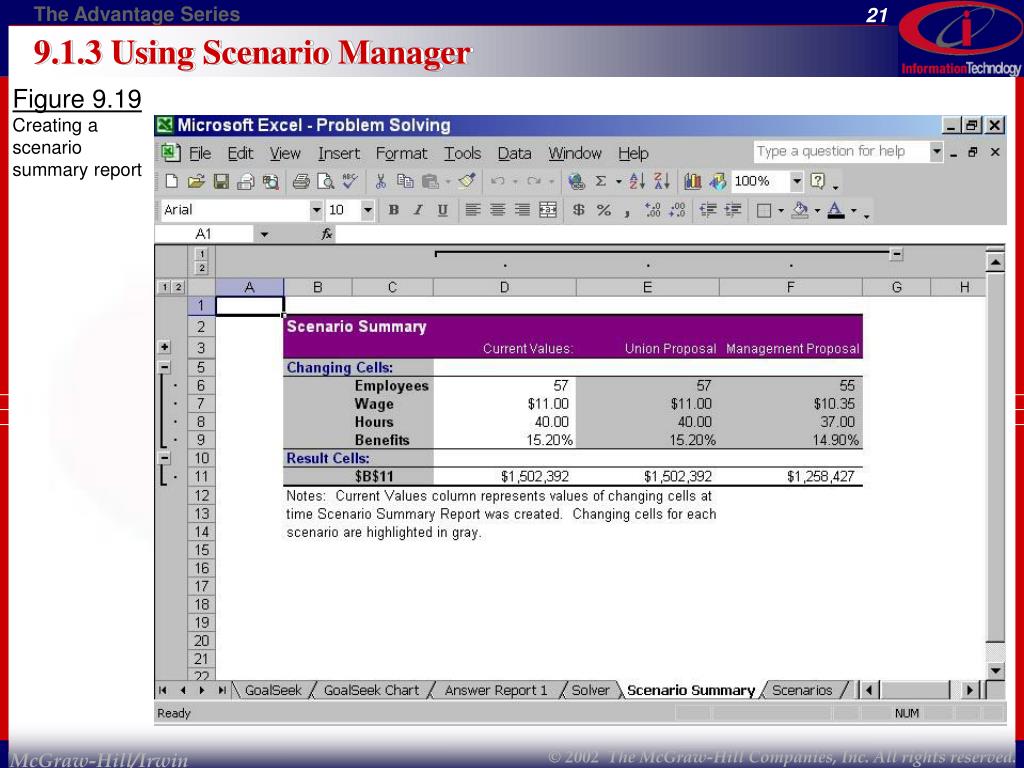Apply Comma style format

click(x=626, y=212)
